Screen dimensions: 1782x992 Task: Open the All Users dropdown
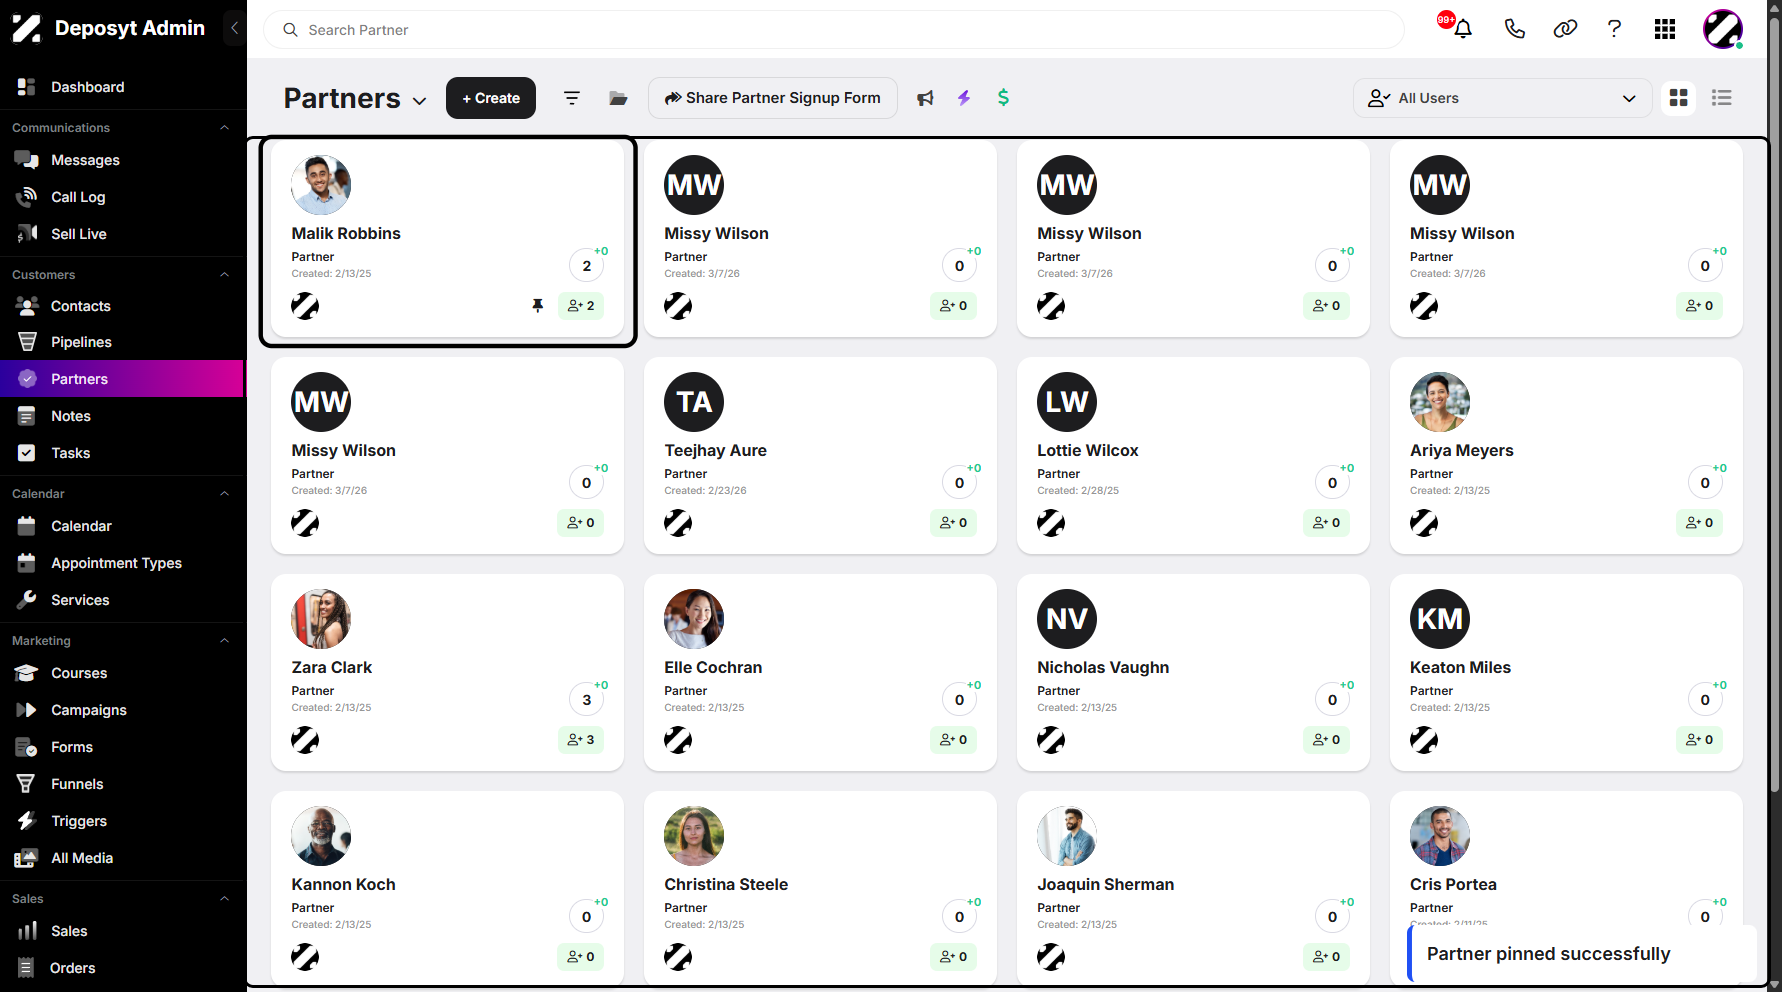click(1502, 98)
